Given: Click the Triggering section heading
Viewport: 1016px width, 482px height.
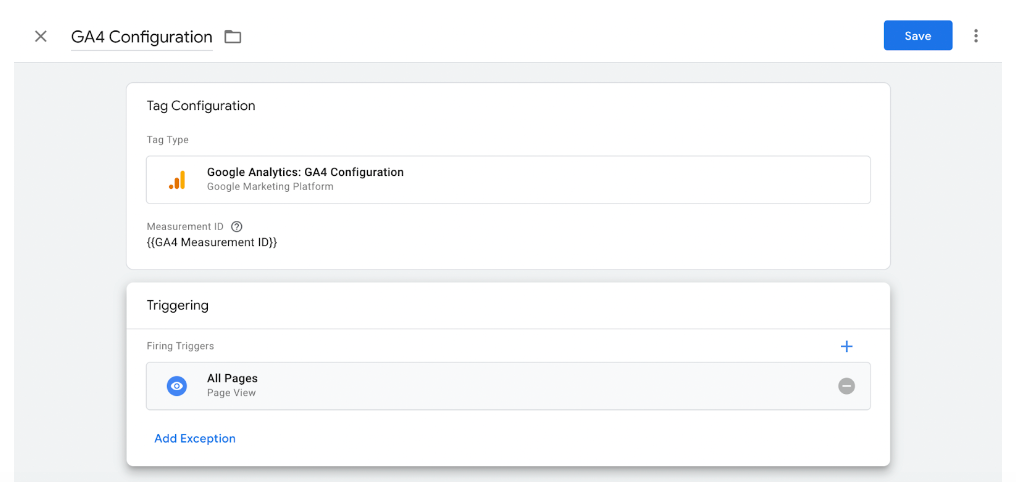Looking at the screenshot, I should pos(178,305).
